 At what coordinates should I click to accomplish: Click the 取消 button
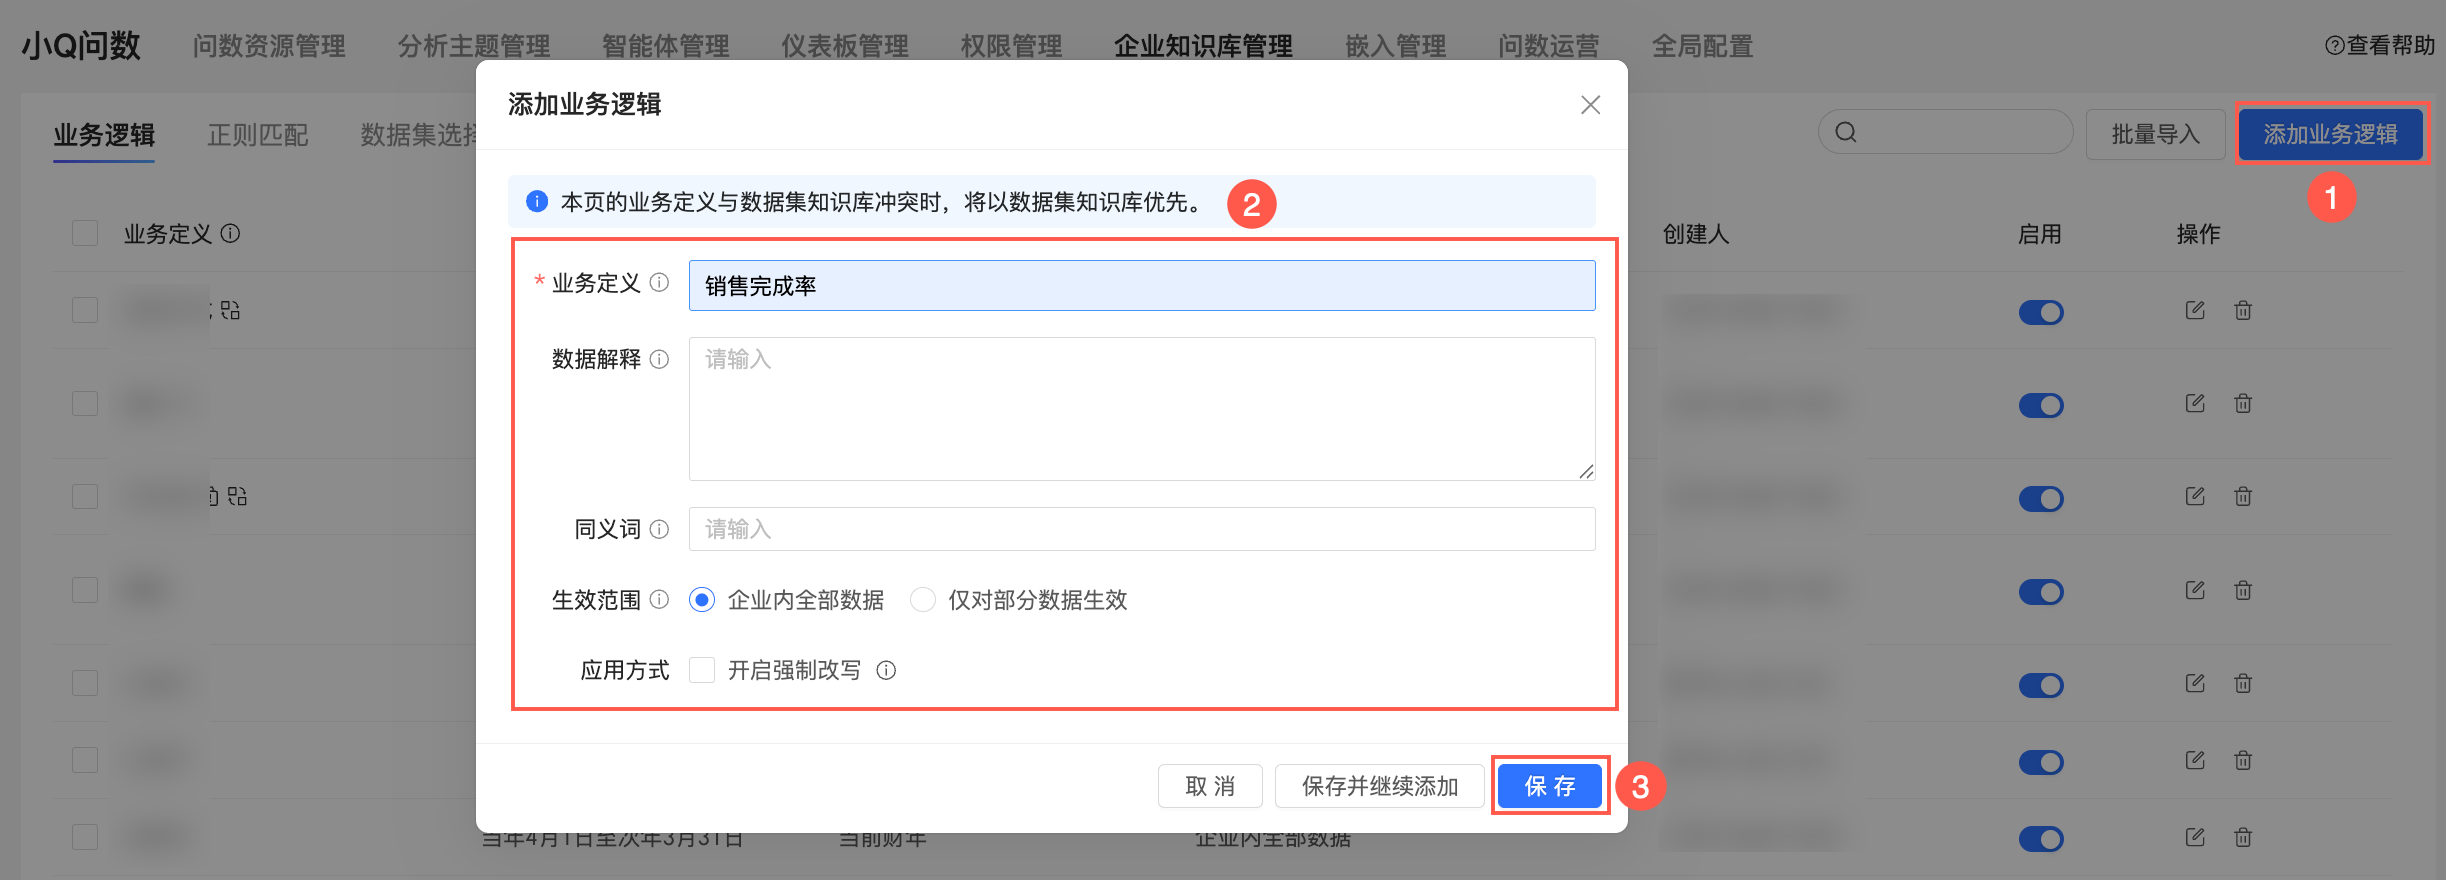tap(1210, 786)
